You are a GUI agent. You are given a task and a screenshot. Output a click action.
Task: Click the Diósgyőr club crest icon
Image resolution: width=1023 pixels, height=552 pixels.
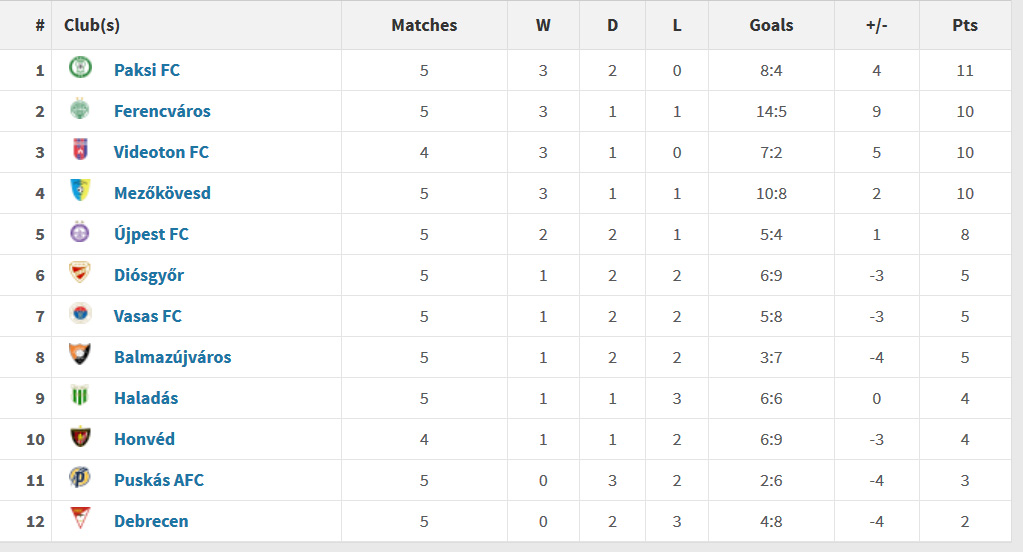point(80,273)
